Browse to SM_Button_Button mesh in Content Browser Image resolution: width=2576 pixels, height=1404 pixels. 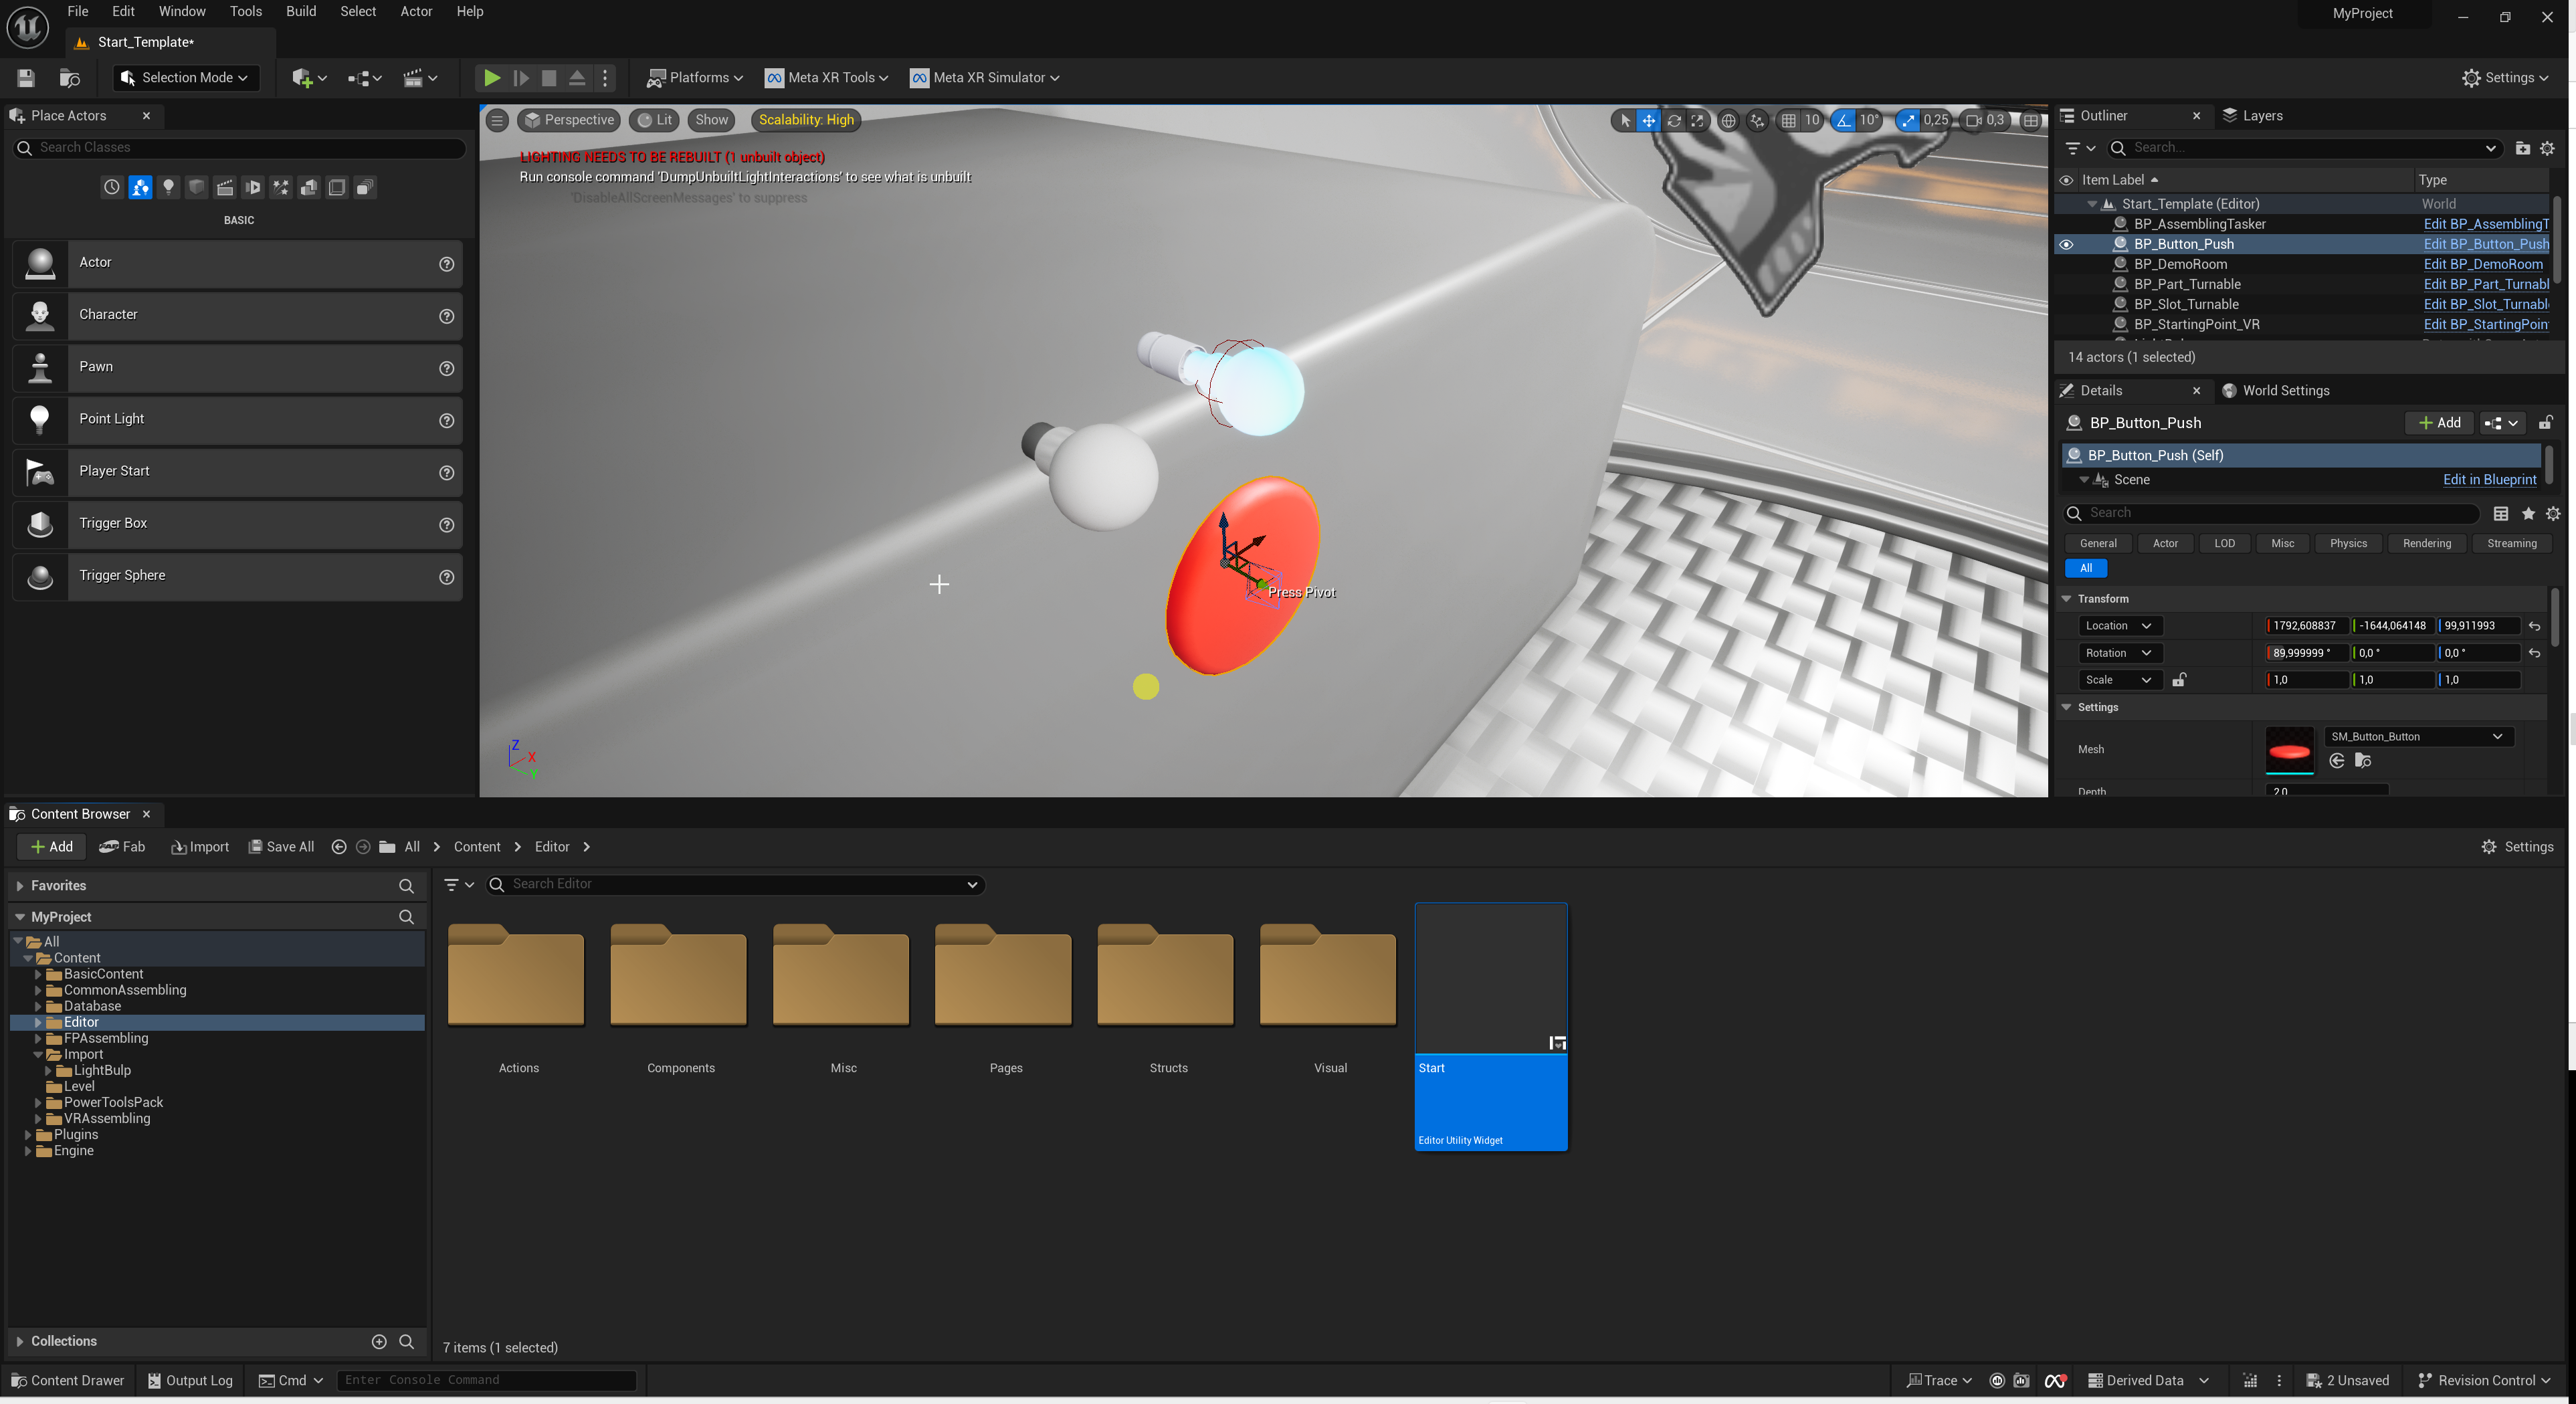pos(2363,761)
